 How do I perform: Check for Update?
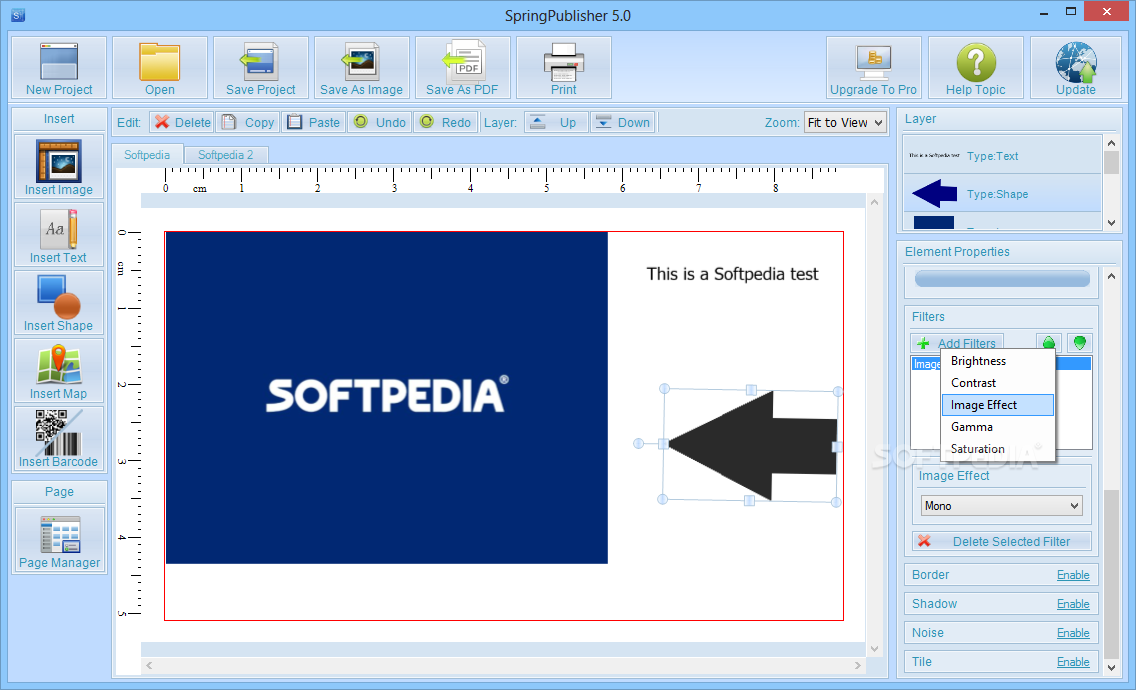pyautogui.click(x=1076, y=68)
